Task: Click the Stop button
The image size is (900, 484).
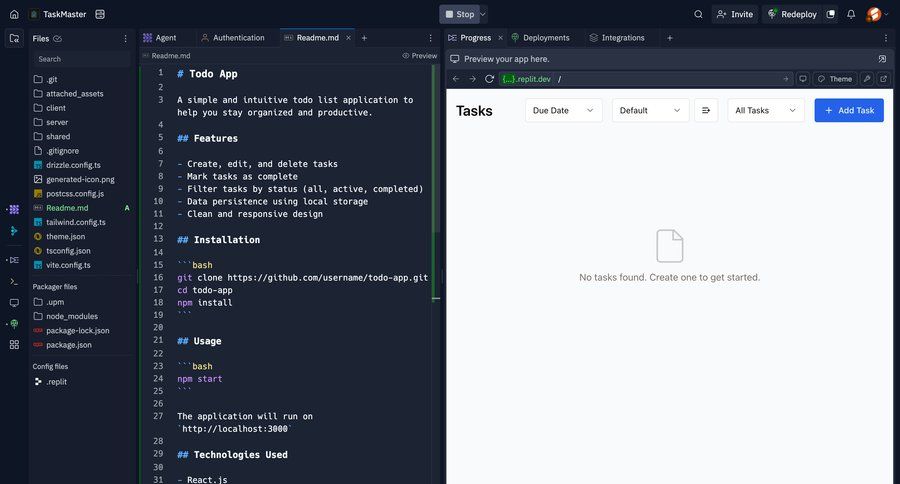Action: [460, 14]
